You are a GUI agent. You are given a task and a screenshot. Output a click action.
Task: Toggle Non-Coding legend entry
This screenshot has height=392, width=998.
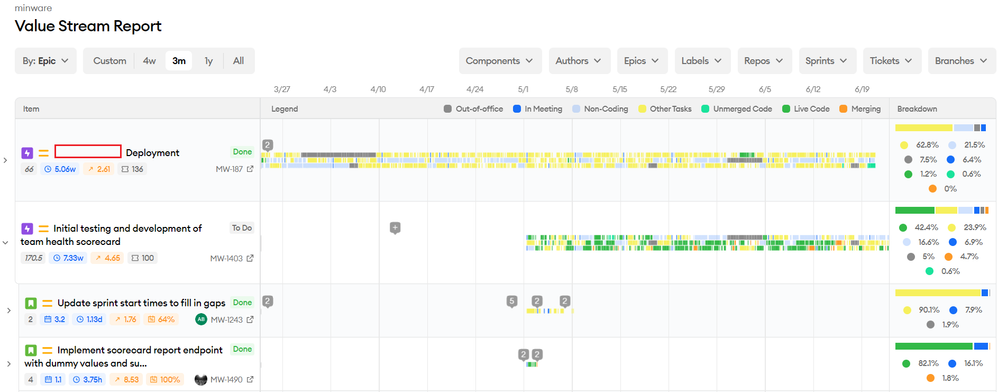point(600,109)
